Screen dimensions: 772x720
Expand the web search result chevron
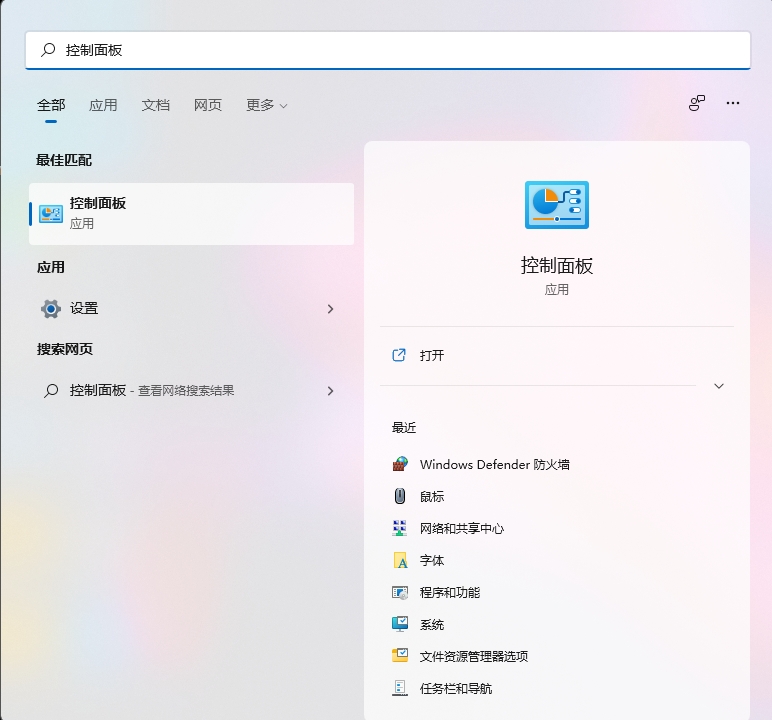[x=330, y=391]
